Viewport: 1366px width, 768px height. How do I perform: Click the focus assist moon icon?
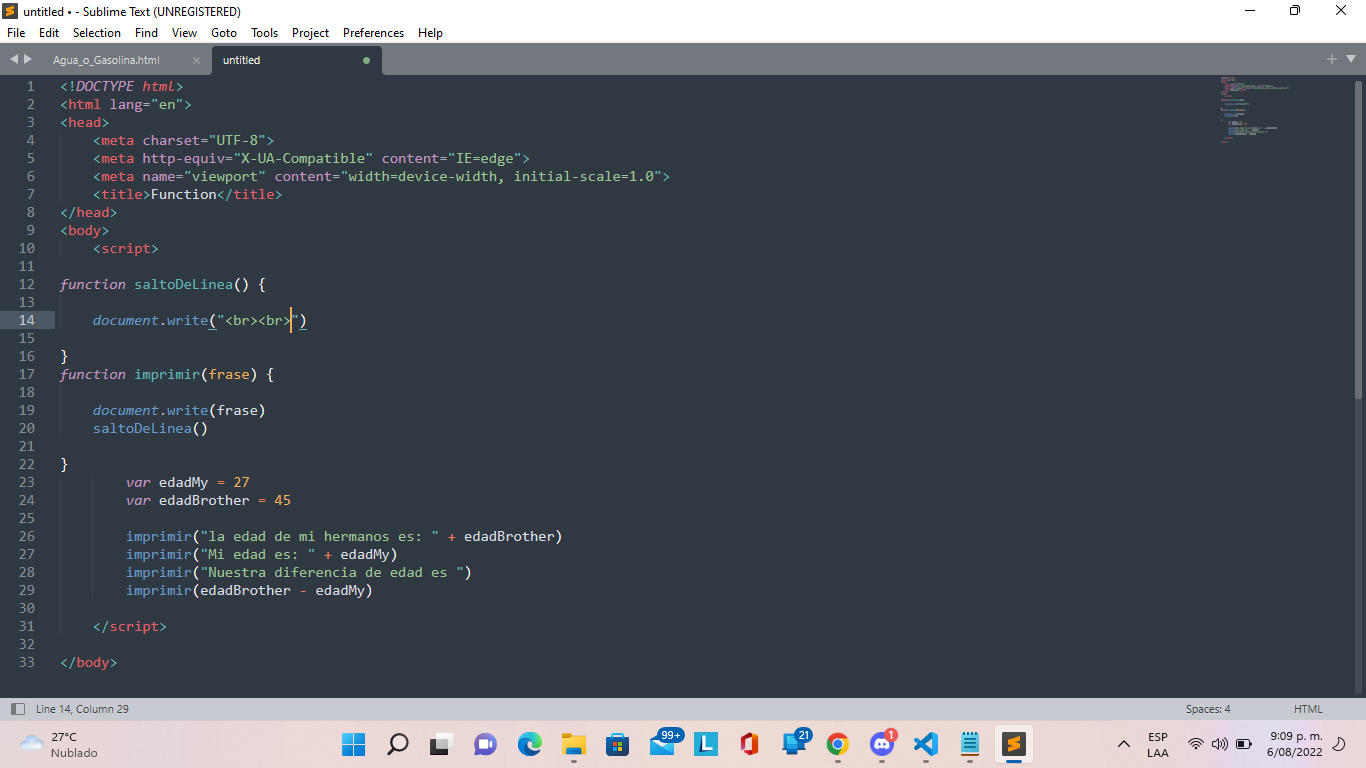tap(1340, 744)
